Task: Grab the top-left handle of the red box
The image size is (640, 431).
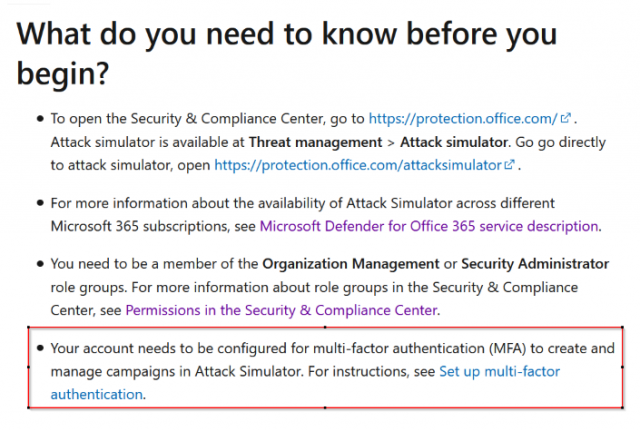Action: click(x=28, y=326)
